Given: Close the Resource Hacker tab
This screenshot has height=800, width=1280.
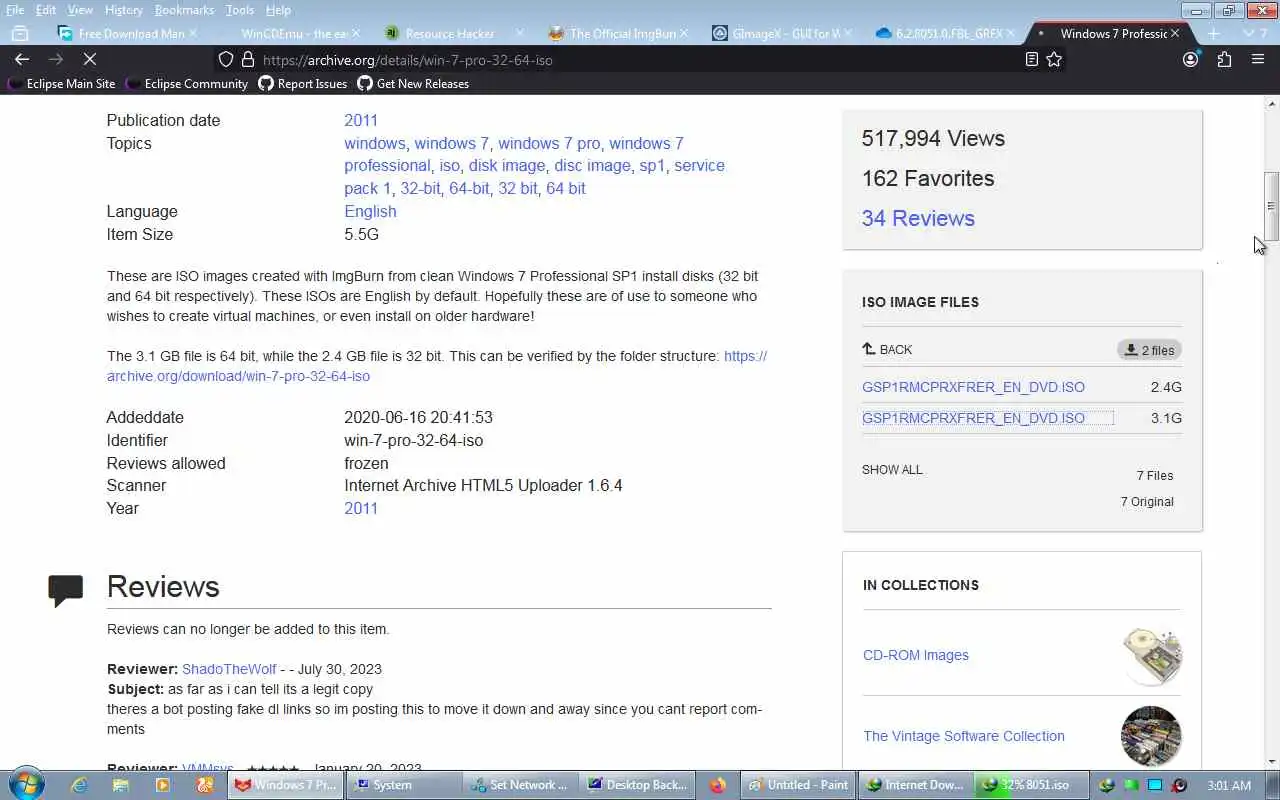Looking at the screenshot, I should (519, 33).
